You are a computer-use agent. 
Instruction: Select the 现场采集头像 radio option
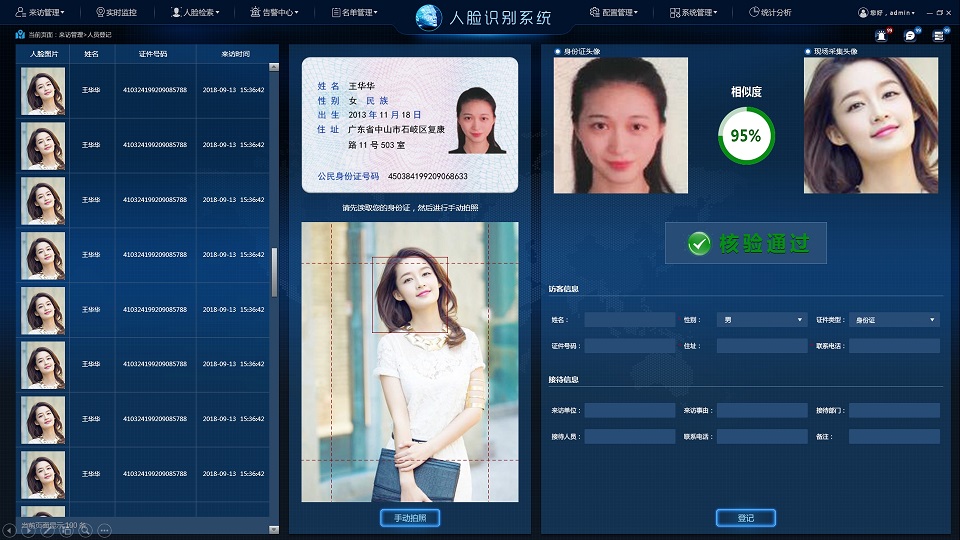coord(808,51)
